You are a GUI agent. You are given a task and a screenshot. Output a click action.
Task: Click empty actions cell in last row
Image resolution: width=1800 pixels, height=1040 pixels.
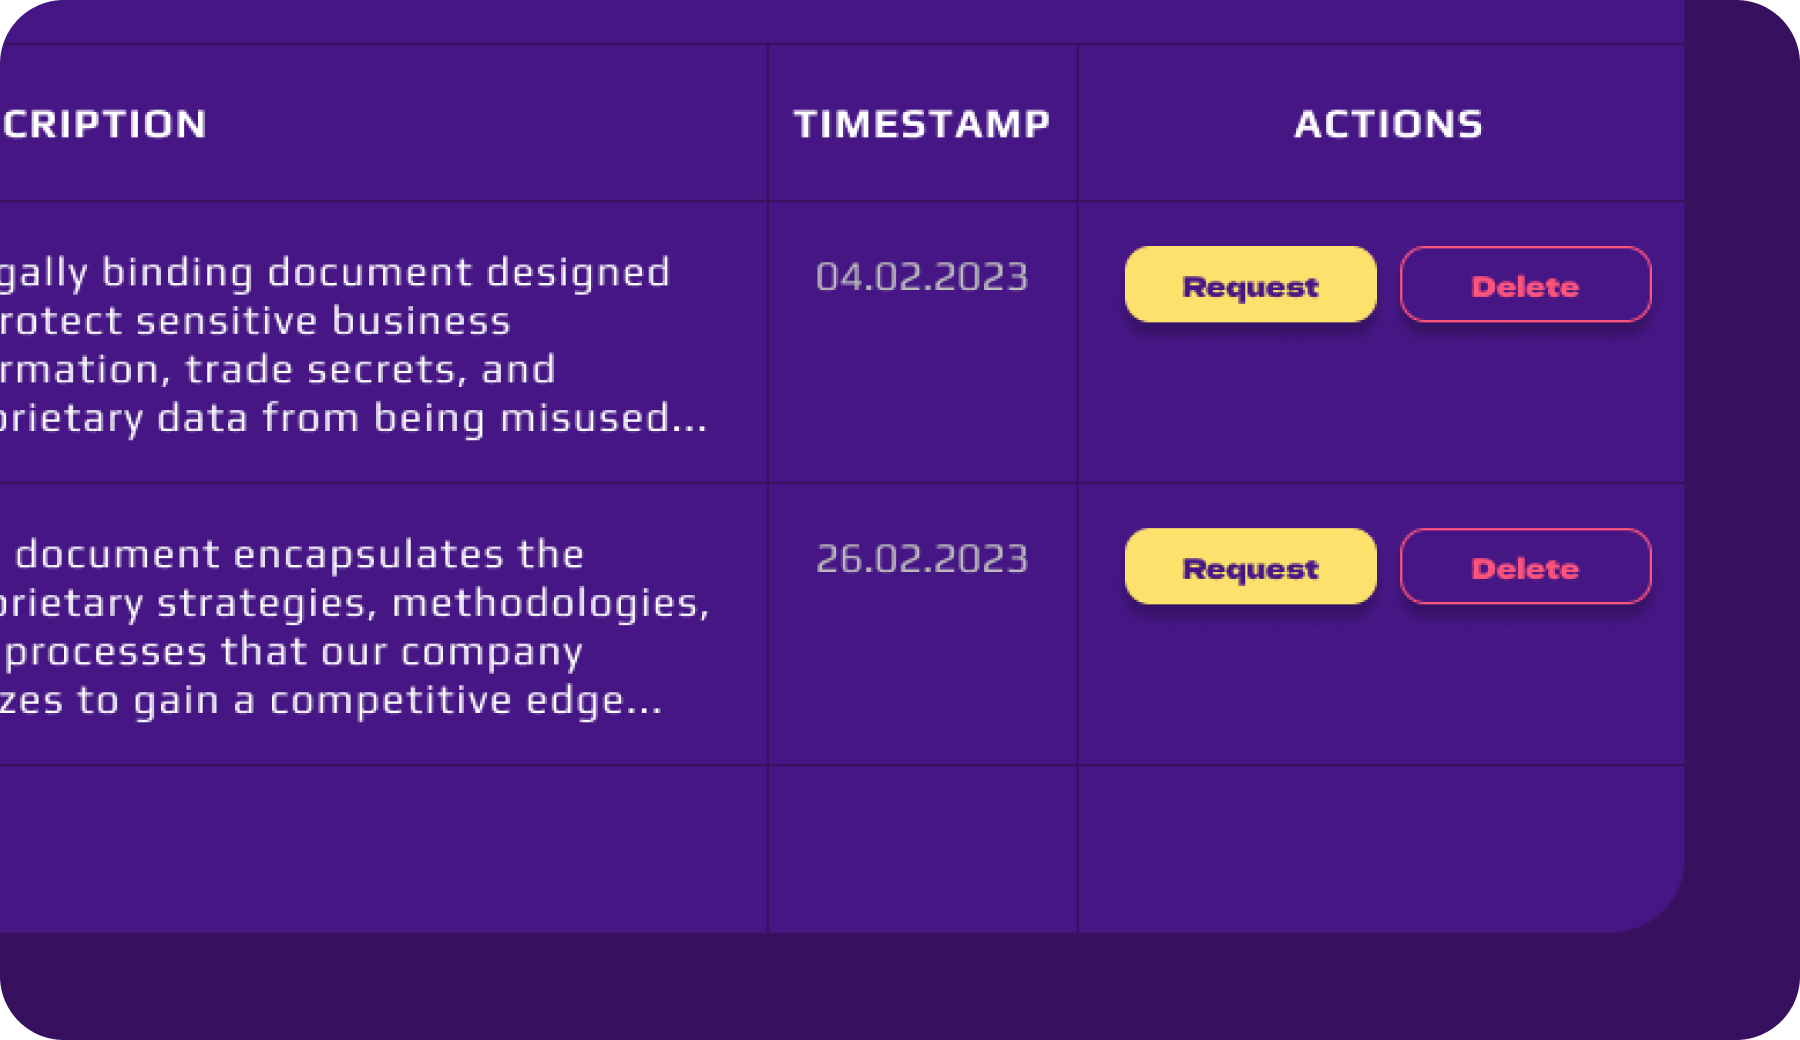coord(1380,848)
